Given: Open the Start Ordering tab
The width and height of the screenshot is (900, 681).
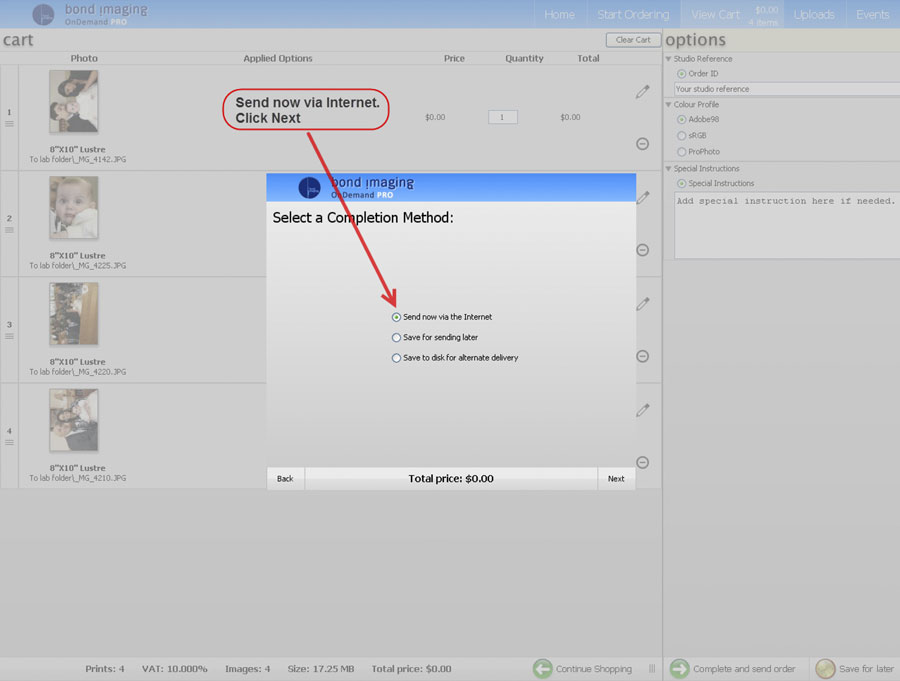Looking at the screenshot, I should coord(633,14).
